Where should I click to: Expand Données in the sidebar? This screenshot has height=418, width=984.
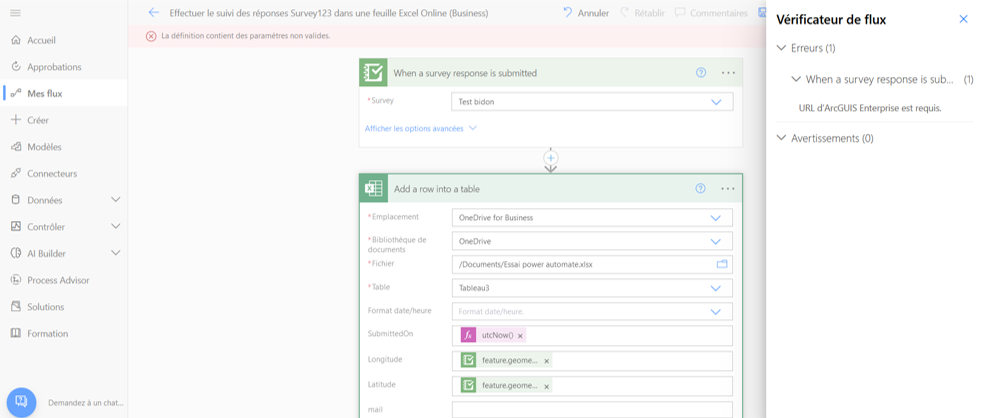point(115,200)
